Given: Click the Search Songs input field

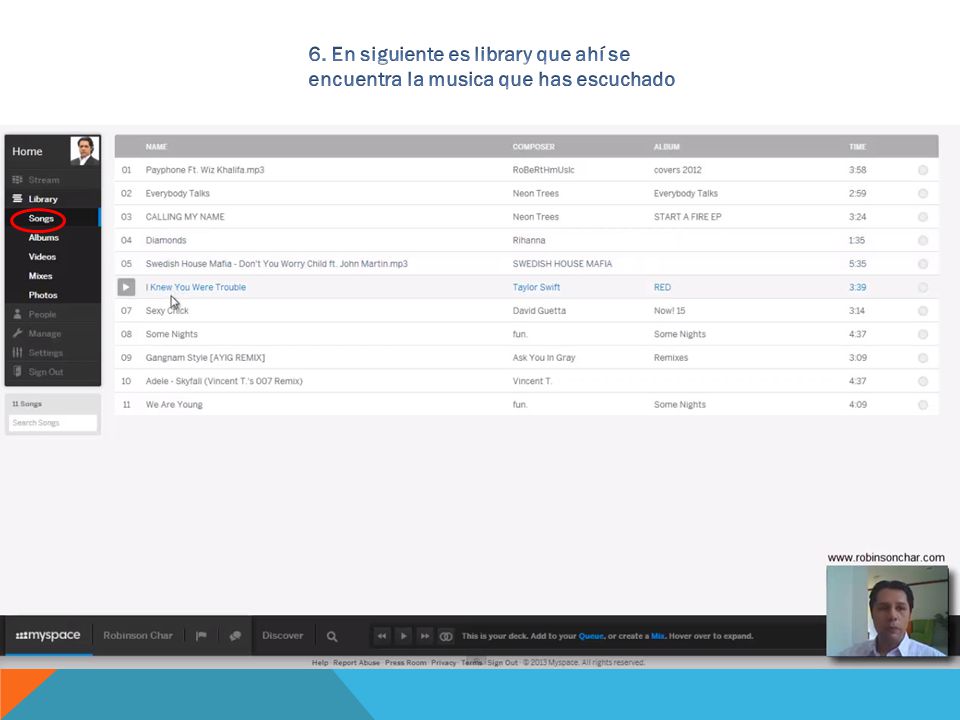Looking at the screenshot, I should pyautogui.click(x=53, y=422).
